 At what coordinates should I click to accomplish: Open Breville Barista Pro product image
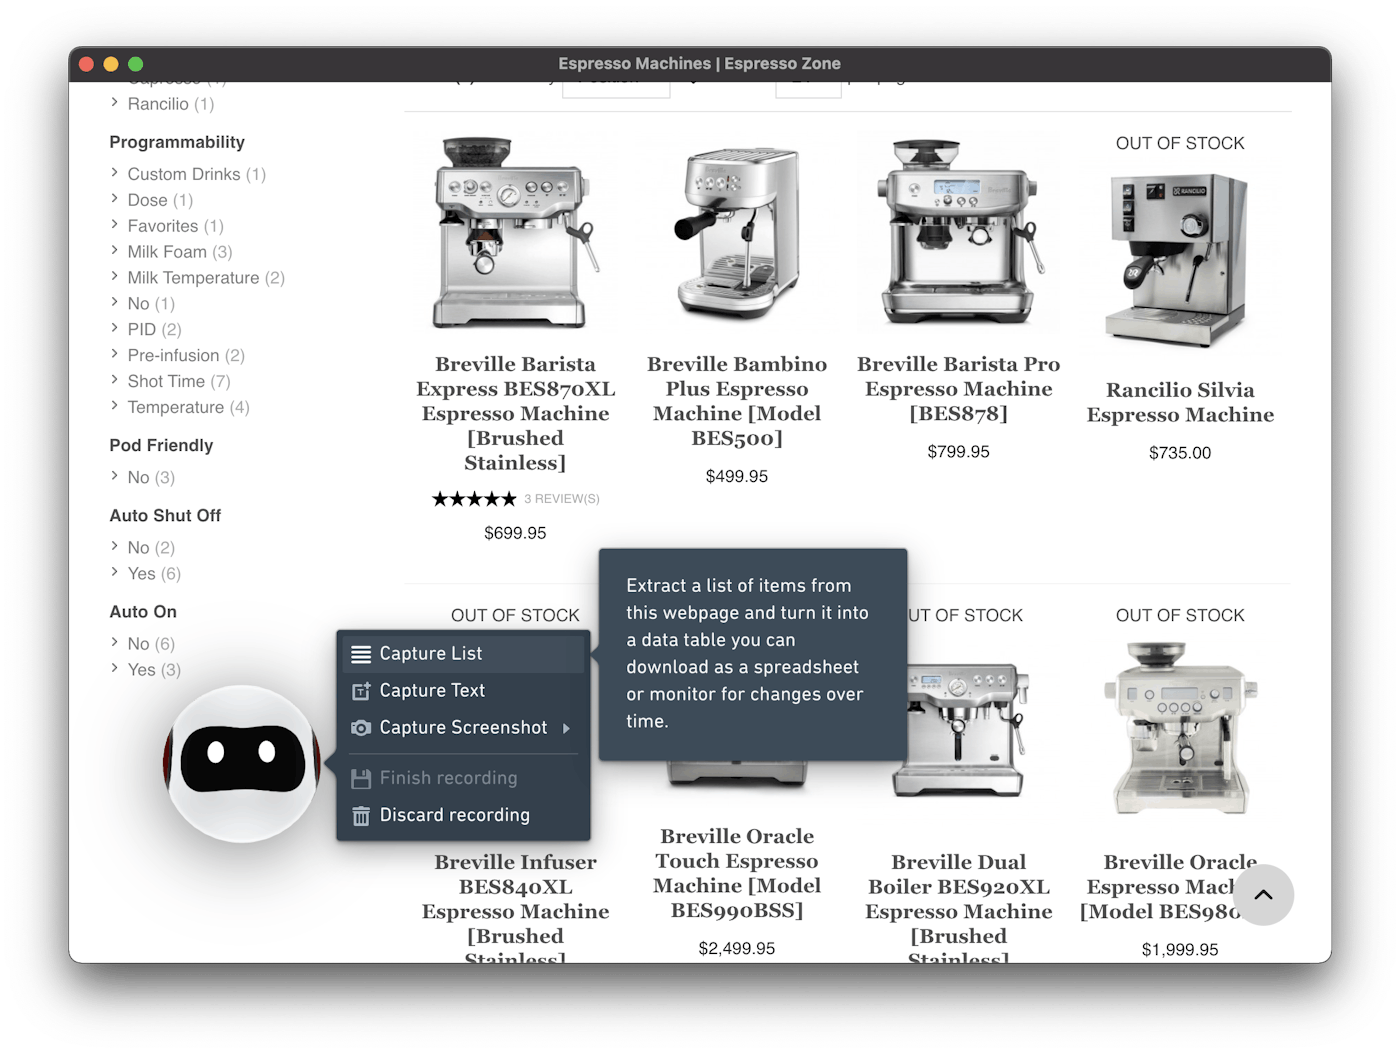[958, 232]
